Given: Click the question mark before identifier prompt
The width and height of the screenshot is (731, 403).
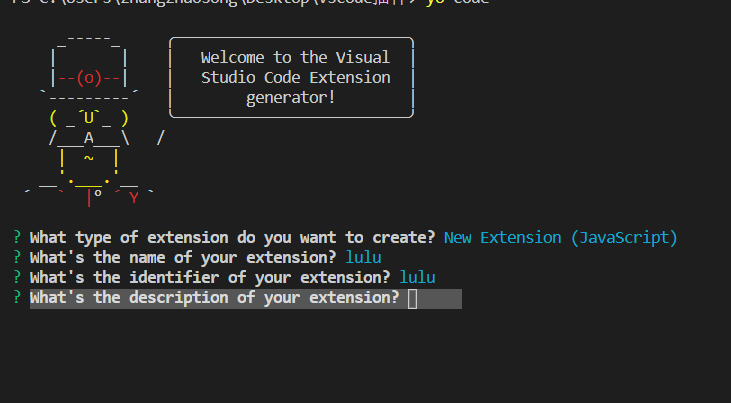Looking at the screenshot, I should point(18,278).
